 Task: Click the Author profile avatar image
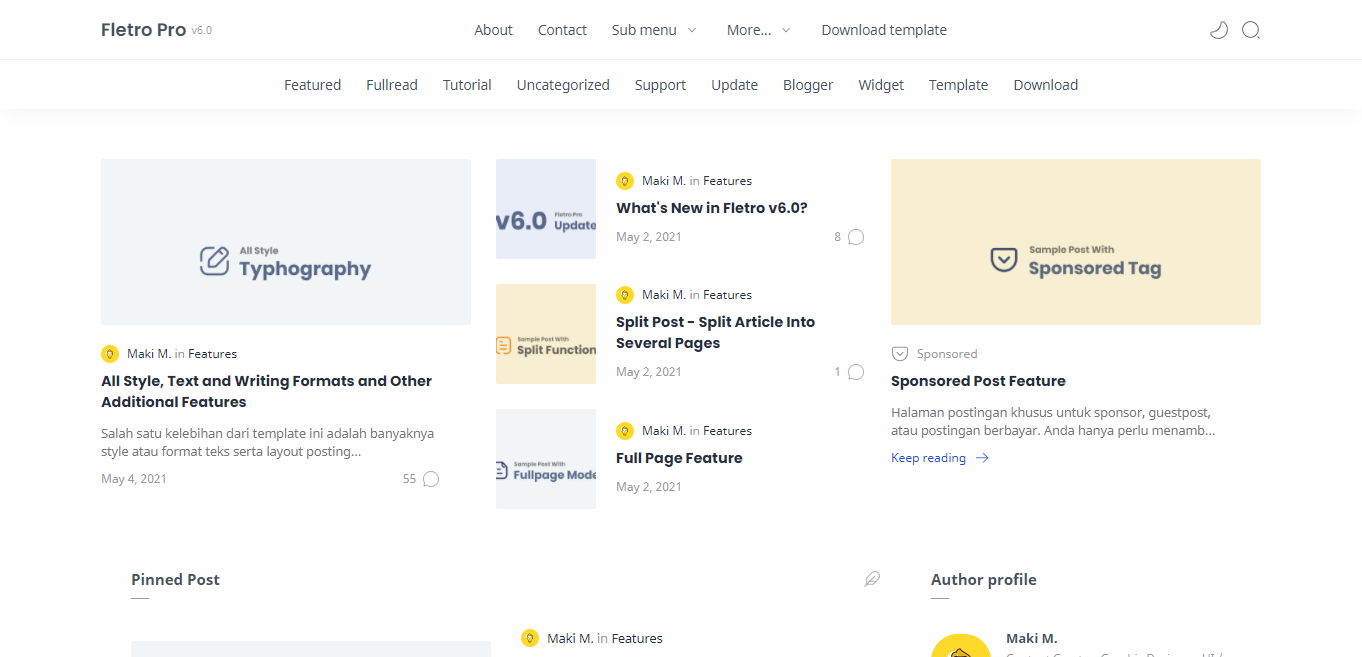coord(961,646)
